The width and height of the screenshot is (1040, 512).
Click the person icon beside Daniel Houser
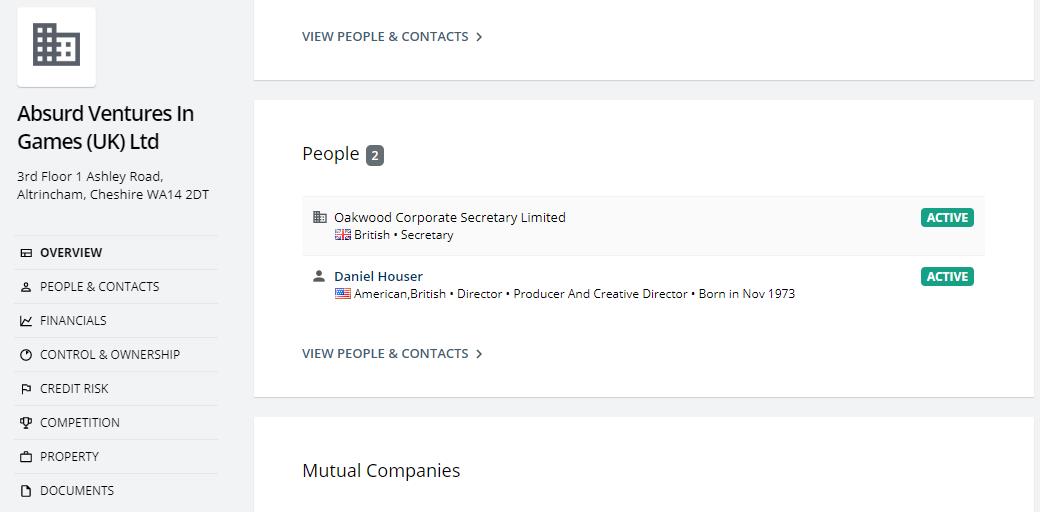pos(319,276)
